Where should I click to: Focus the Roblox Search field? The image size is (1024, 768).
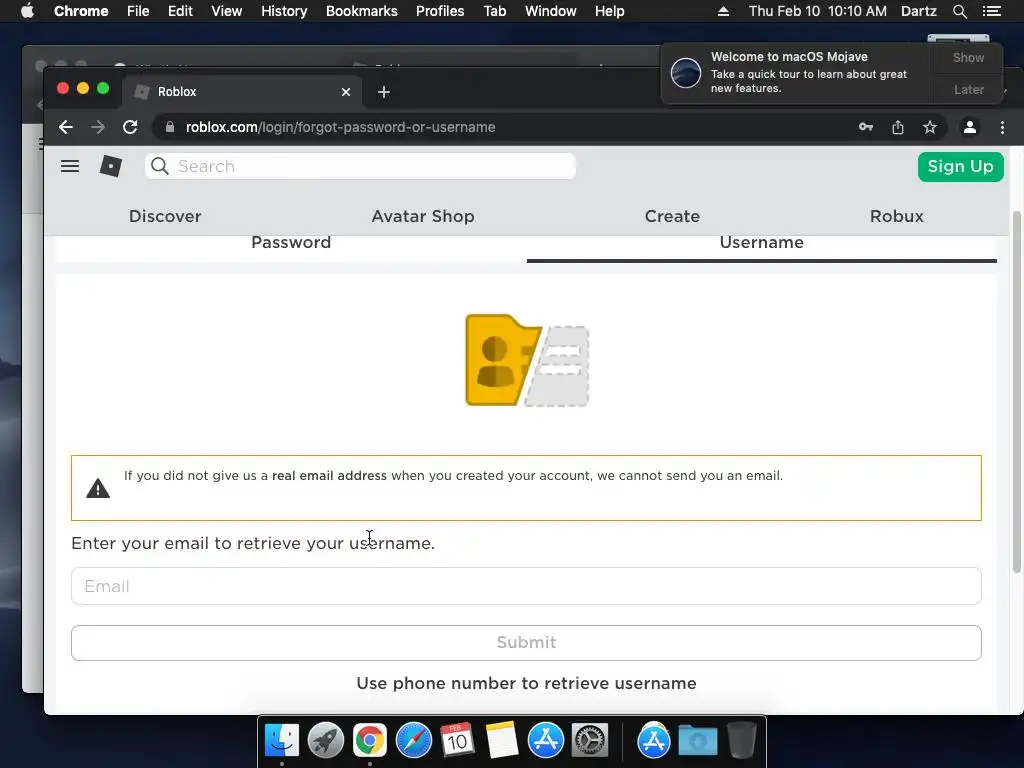(360, 166)
